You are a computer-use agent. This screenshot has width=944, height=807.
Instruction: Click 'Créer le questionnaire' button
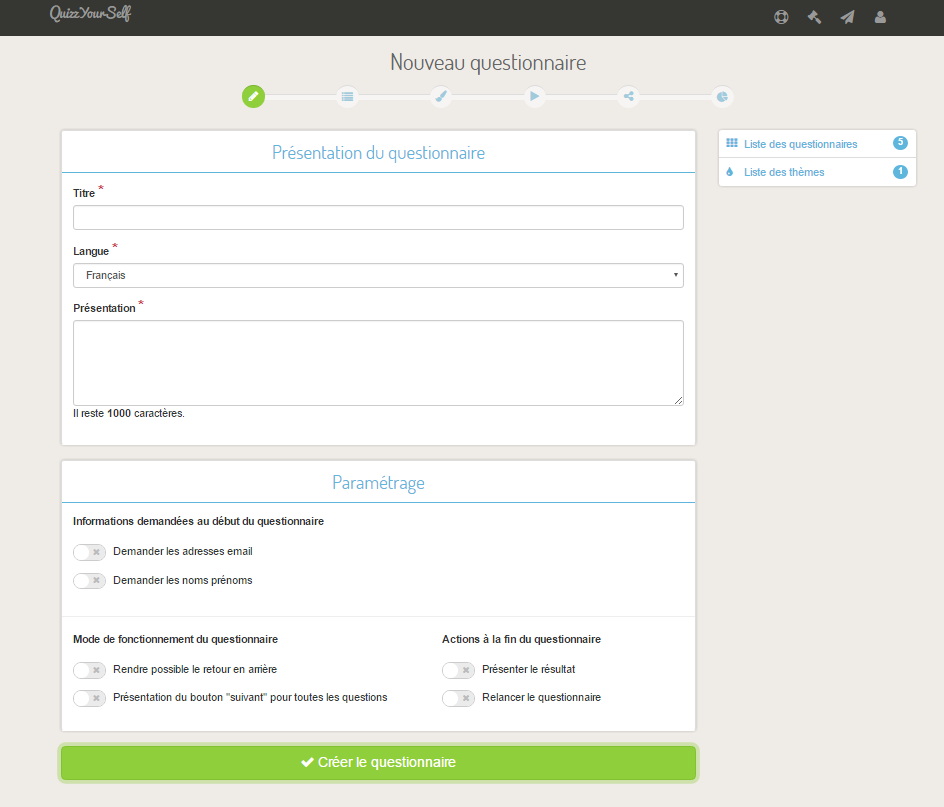[x=378, y=762]
